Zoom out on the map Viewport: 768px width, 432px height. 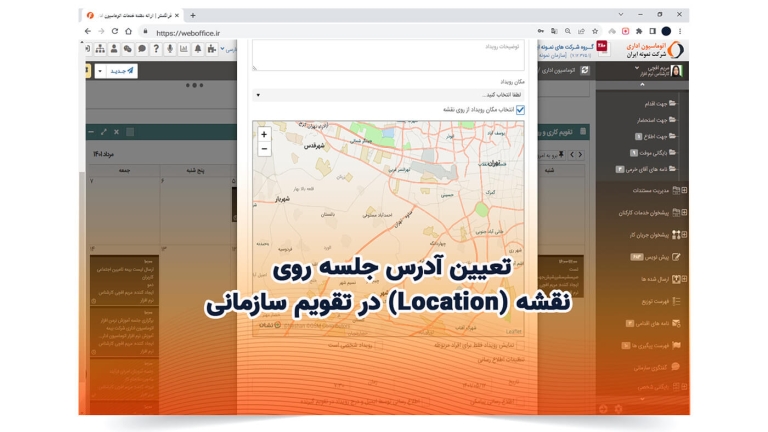click(x=264, y=148)
